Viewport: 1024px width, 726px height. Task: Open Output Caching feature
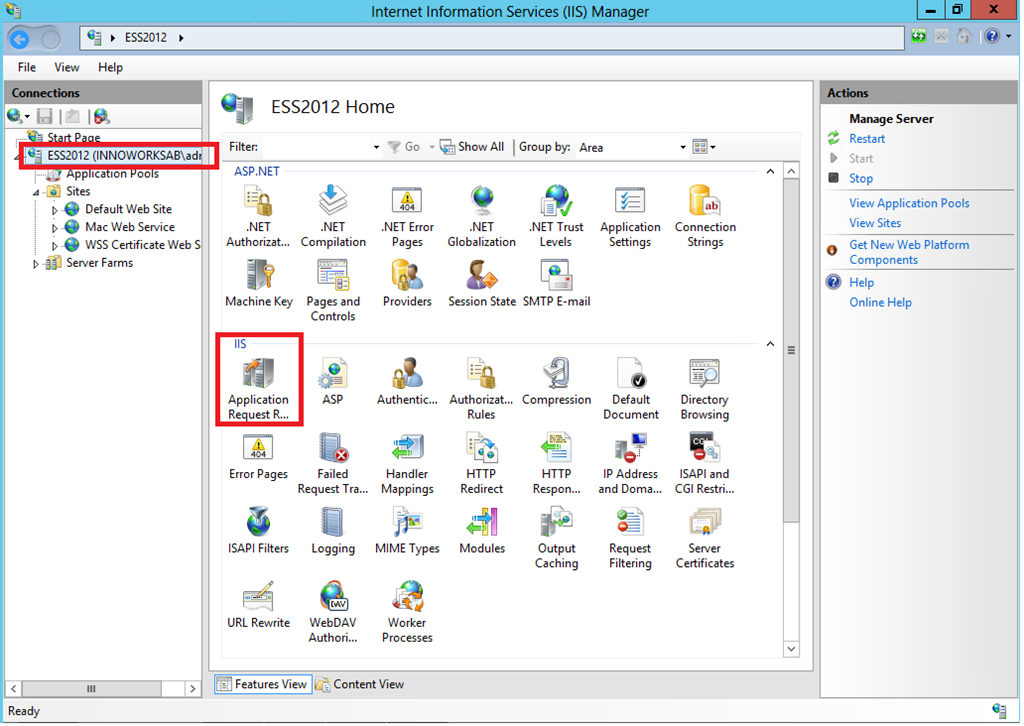point(556,537)
